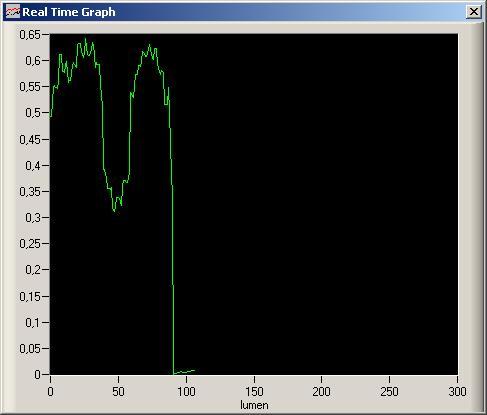Click the 300 x-axis label
The height and width of the screenshot is (415, 487).
457,392
